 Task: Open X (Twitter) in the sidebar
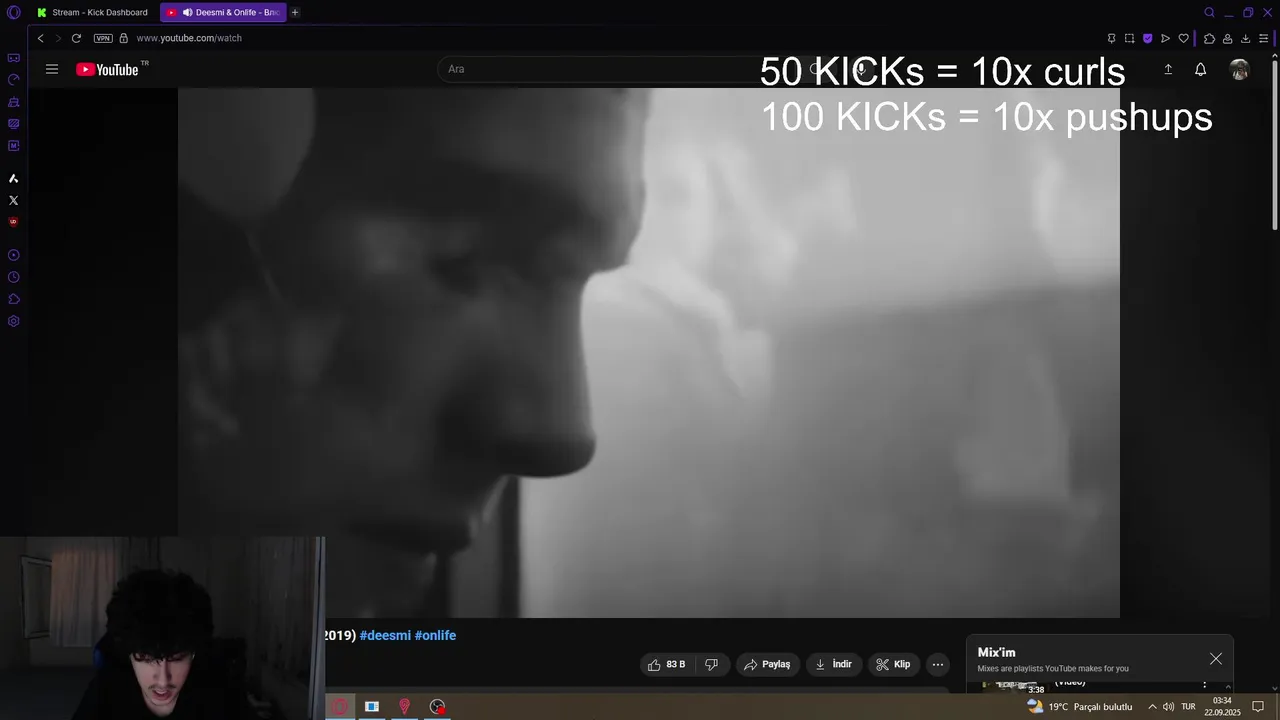14,200
